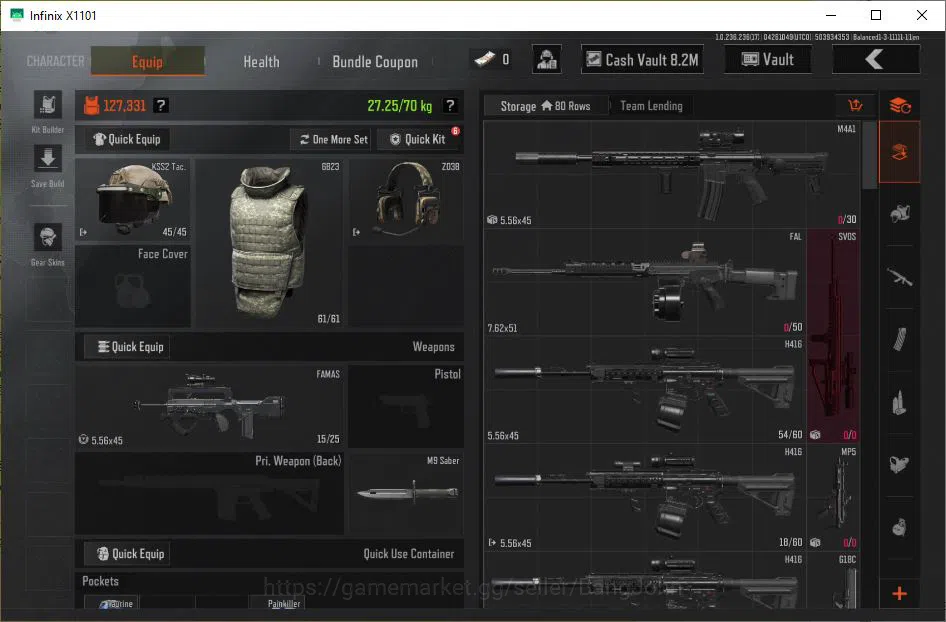The height and width of the screenshot is (622, 946).
Task: Select the MP5 in storage
Action: click(833, 498)
